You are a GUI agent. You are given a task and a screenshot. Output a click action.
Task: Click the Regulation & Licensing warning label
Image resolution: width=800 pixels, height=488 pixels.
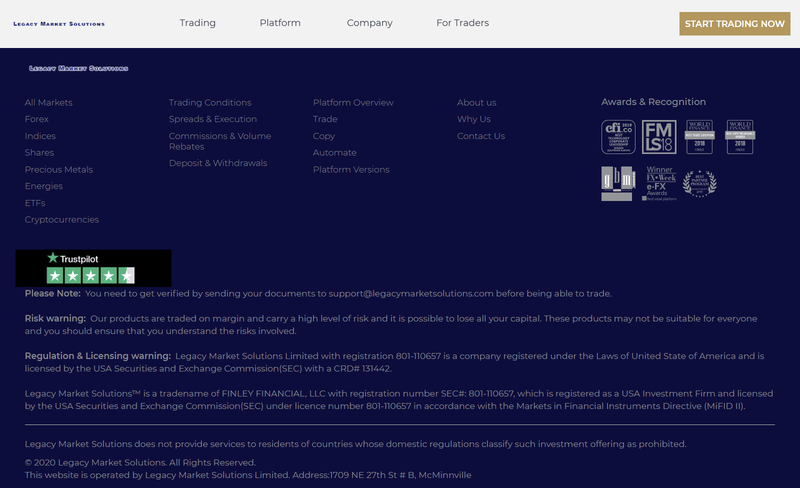click(x=97, y=356)
